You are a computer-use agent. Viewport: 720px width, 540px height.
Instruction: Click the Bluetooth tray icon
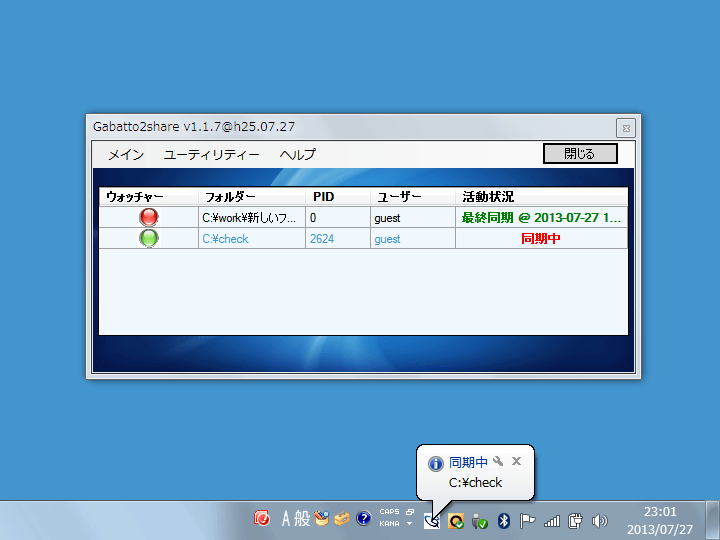pyautogui.click(x=504, y=520)
